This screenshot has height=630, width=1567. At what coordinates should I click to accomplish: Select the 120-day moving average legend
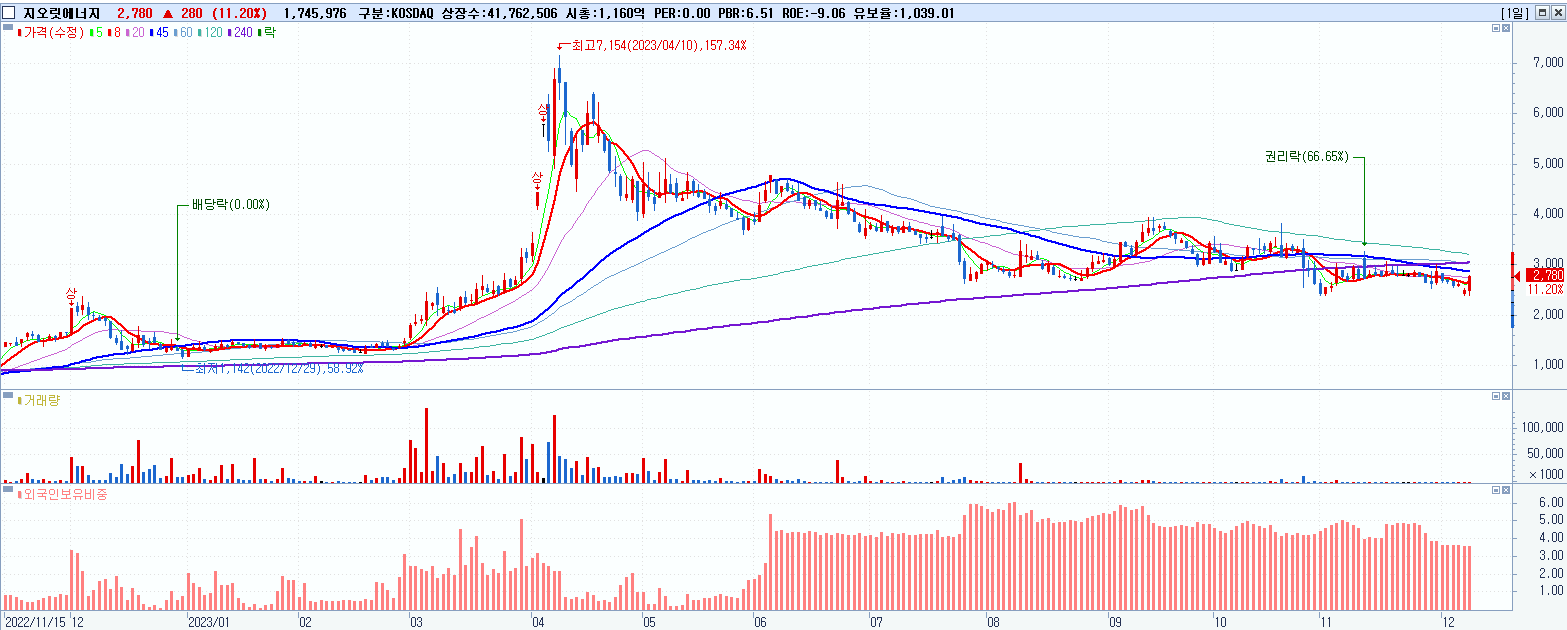click(x=212, y=33)
